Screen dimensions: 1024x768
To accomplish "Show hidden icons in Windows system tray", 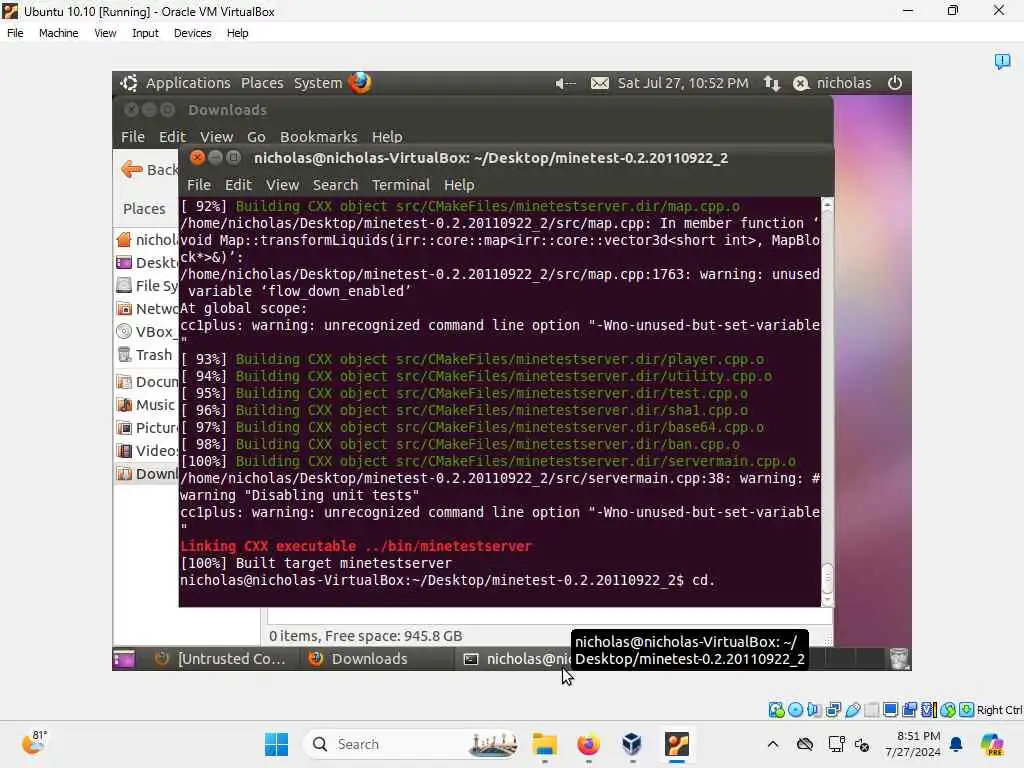I will [x=773, y=744].
